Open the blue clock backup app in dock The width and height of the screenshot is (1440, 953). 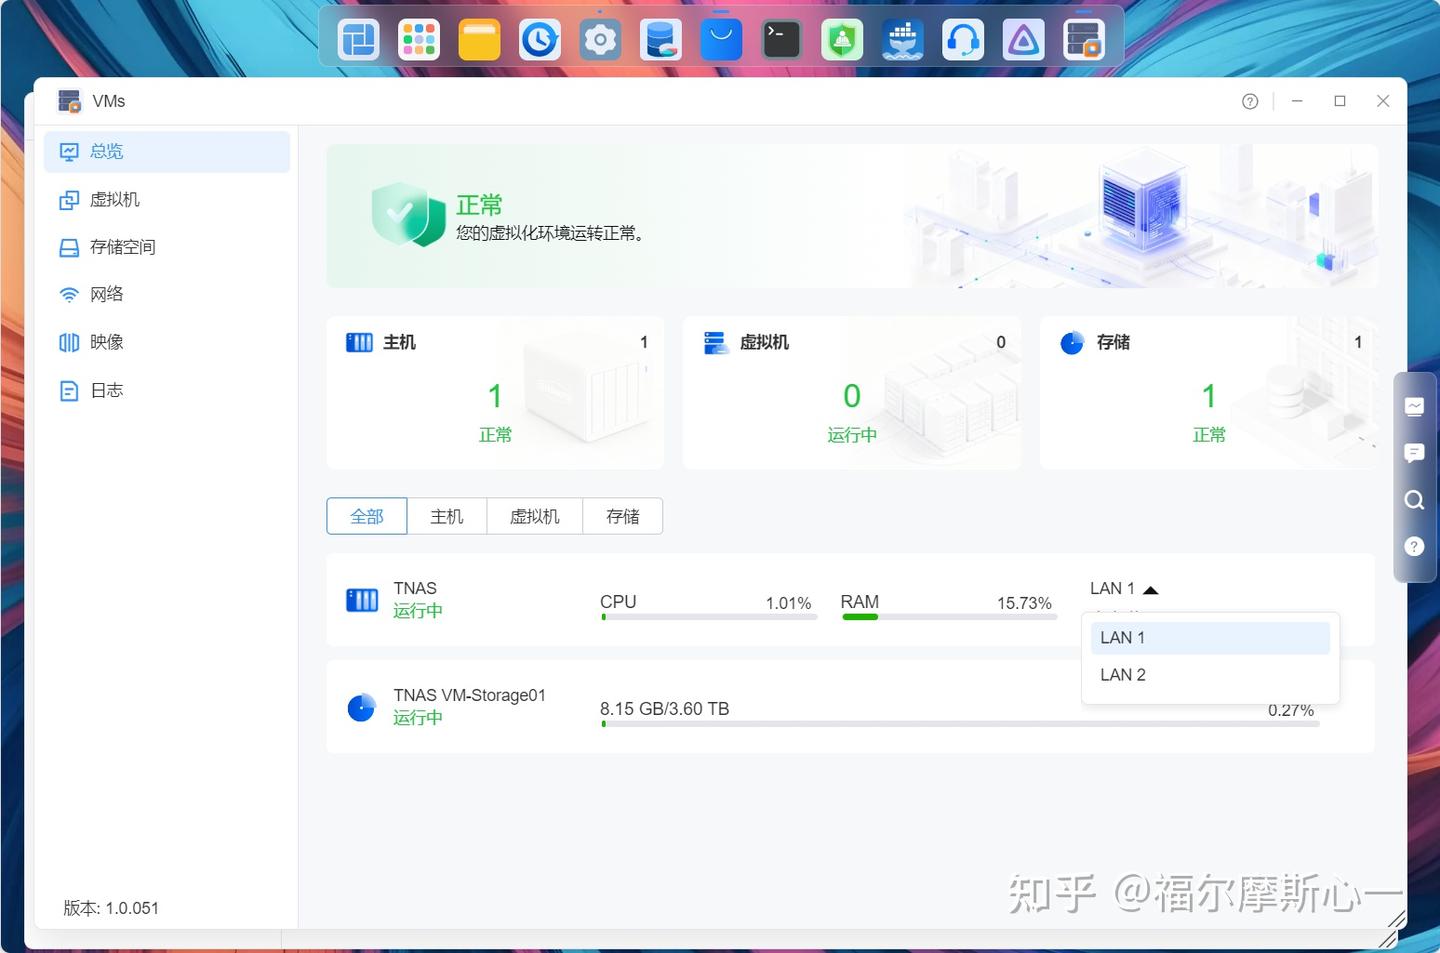point(540,40)
